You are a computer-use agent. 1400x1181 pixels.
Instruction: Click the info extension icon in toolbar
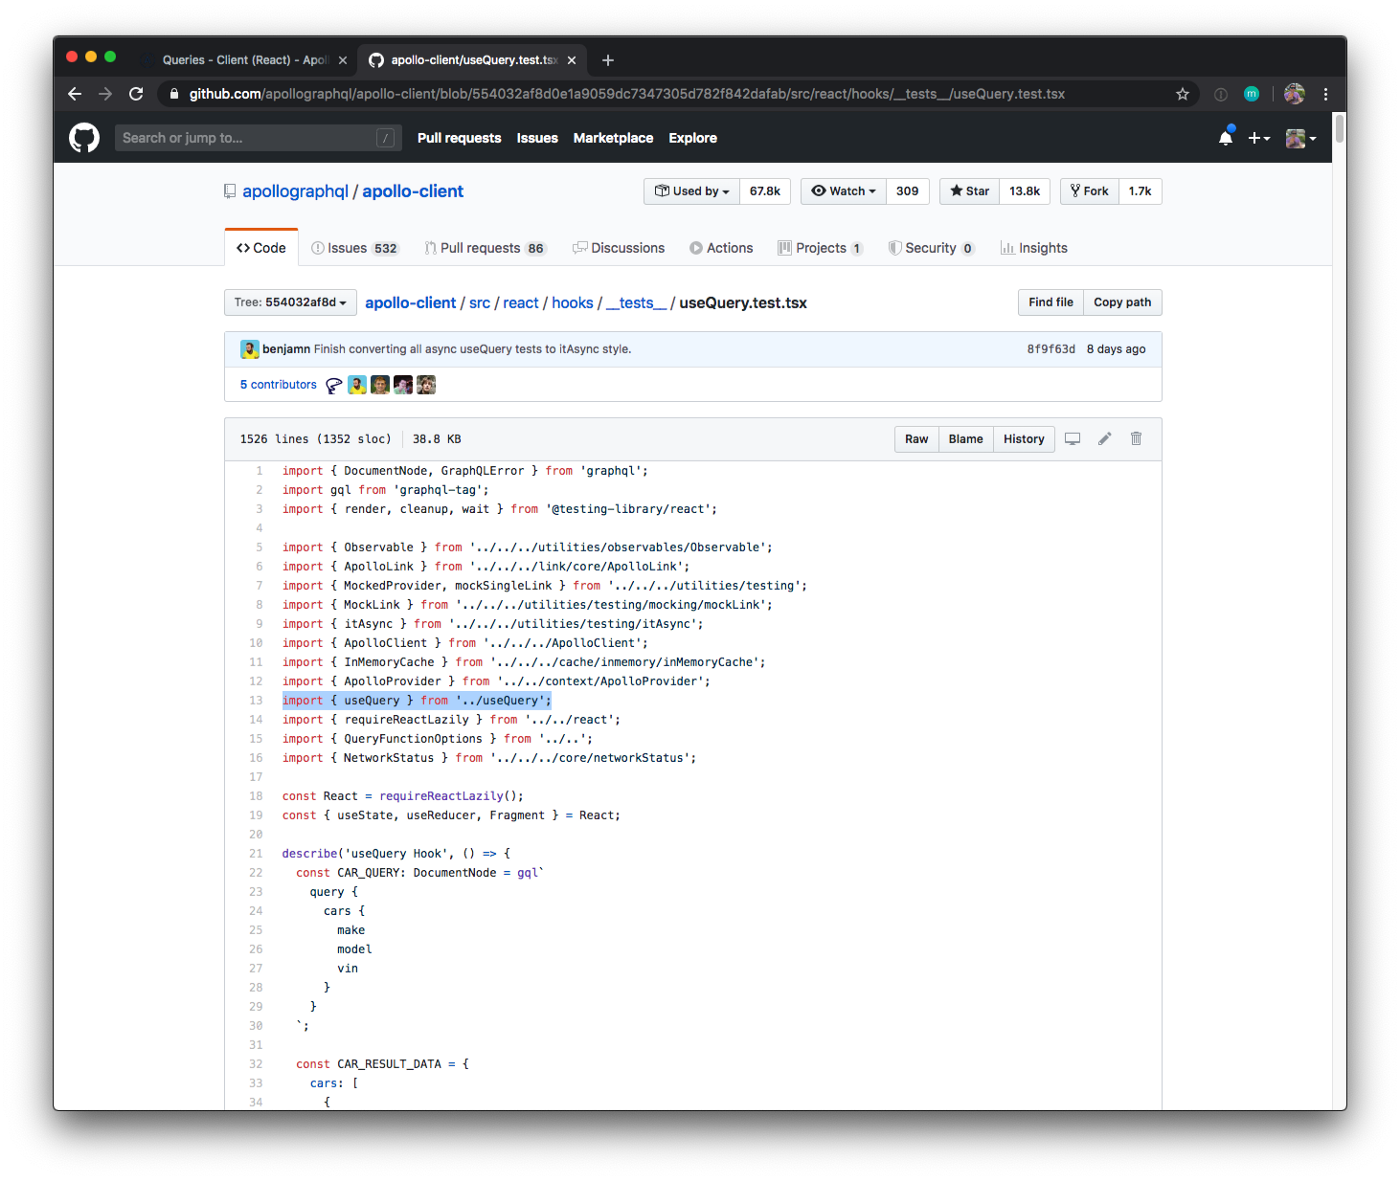[x=1221, y=94]
